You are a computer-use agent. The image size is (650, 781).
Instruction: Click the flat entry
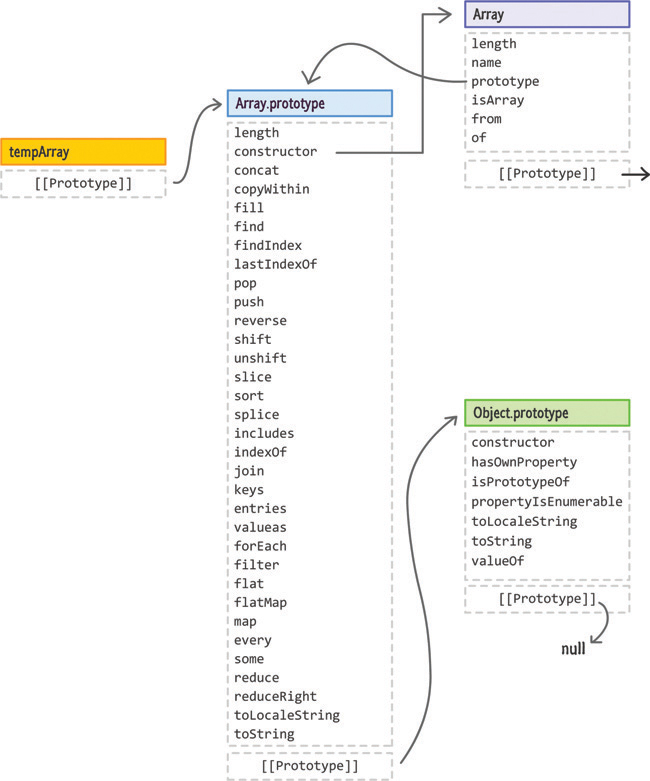click(x=249, y=584)
